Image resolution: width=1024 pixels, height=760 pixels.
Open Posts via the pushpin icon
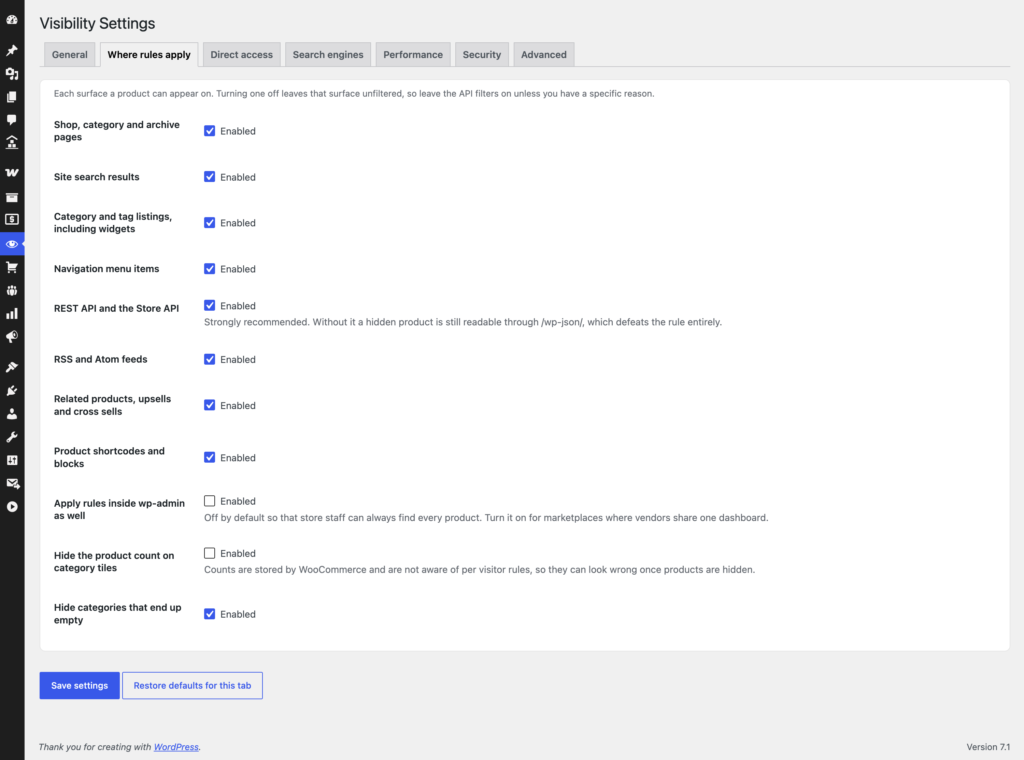click(12, 50)
